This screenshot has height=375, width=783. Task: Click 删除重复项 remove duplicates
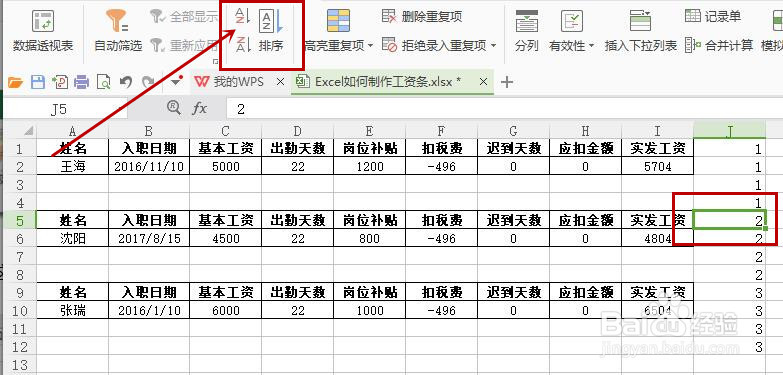pos(422,16)
